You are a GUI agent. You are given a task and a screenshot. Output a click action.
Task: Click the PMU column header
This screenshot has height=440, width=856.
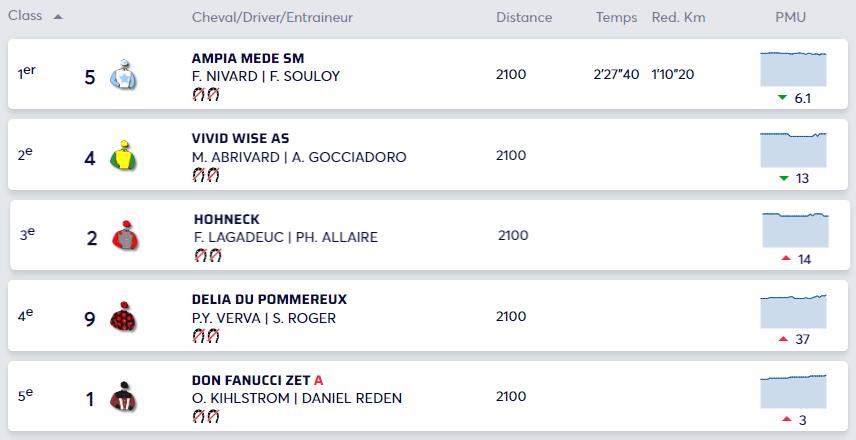coord(790,17)
